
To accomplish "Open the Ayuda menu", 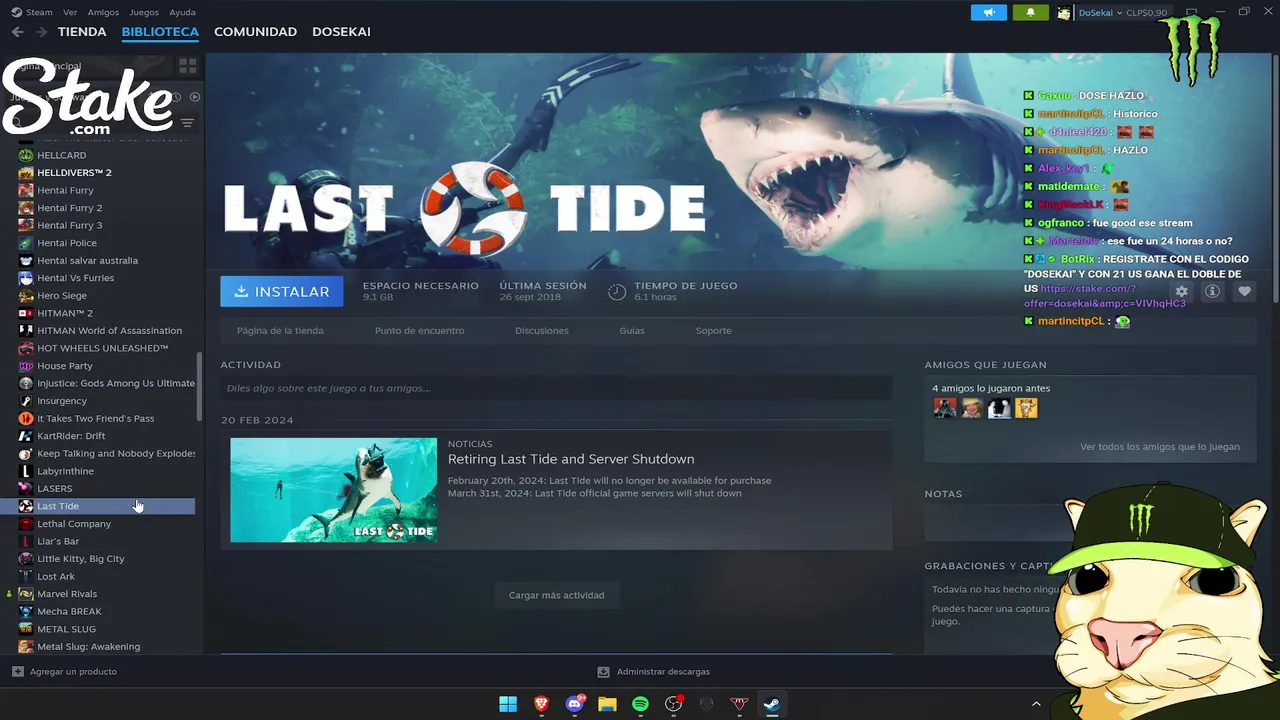I will (x=183, y=12).
